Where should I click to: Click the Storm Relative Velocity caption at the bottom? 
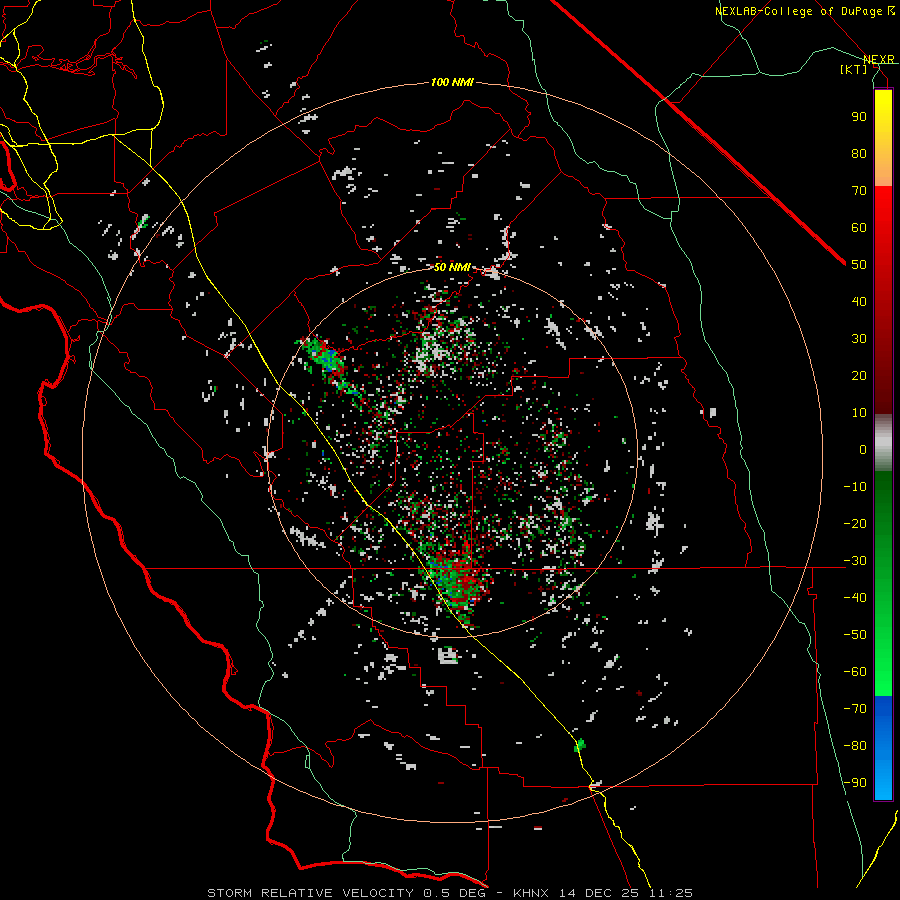(x=449, y=893)
